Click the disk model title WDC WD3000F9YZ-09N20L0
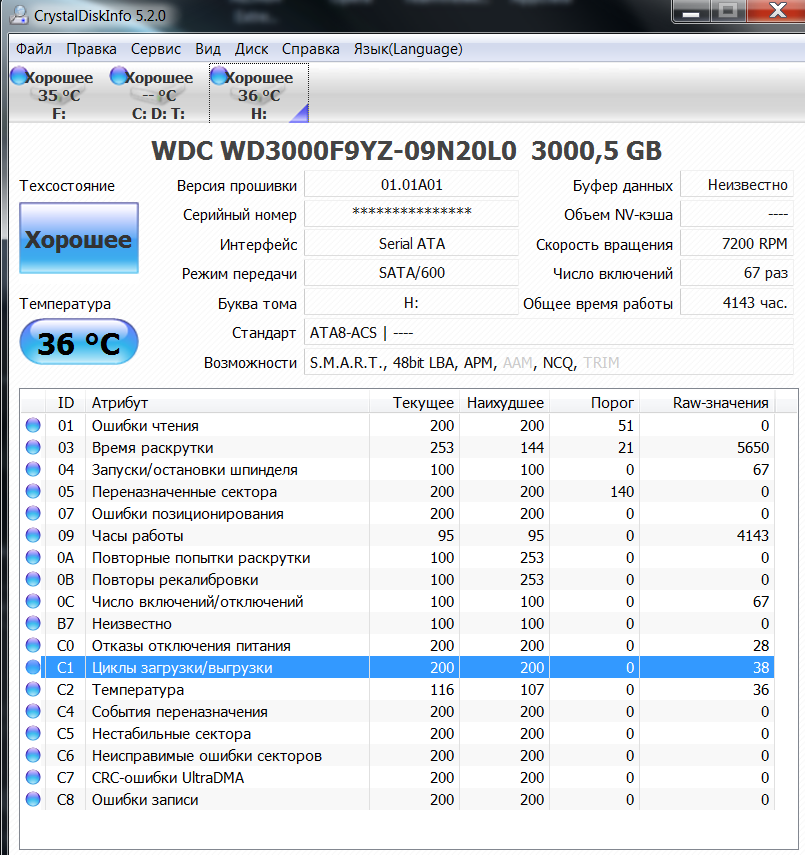Viewport: 805px width, 855px height. click(x=334, y=151)
